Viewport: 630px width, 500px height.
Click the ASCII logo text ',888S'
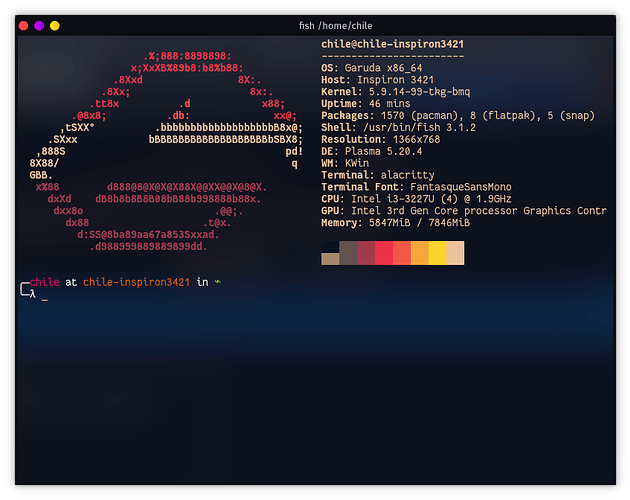click(x=50, y=152)
